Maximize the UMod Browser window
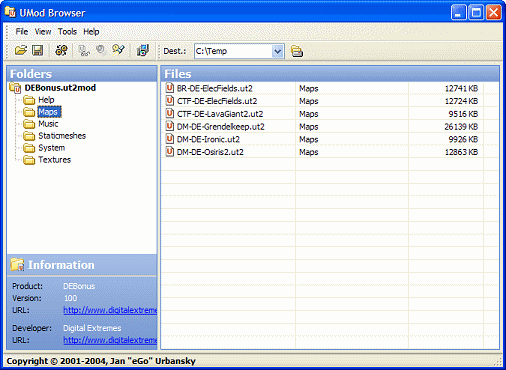Image resolution: width=506 pixels, height=370 pixels. [x=476, y=13]
